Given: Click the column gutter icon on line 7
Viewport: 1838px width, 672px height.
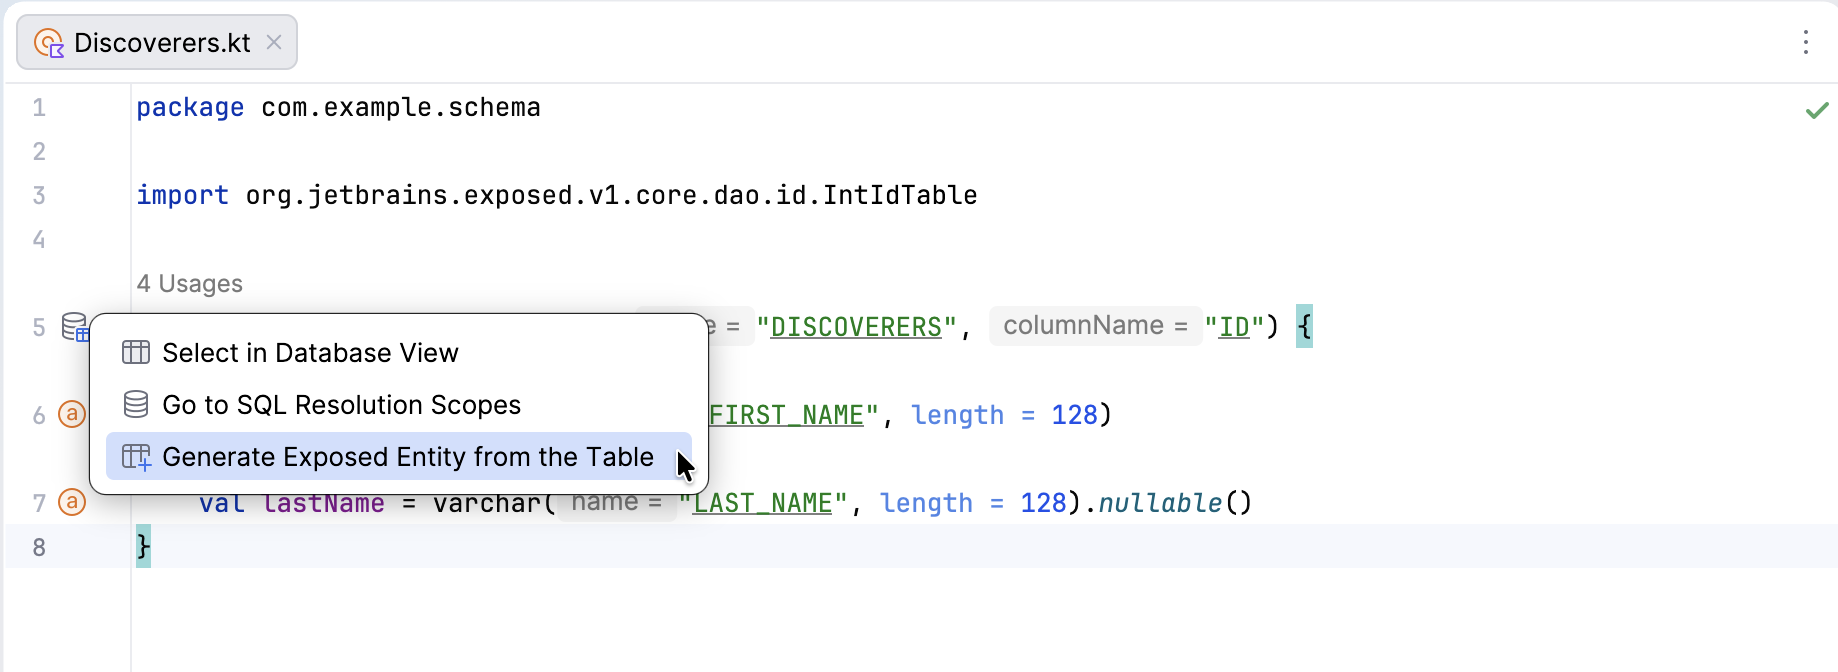Looking at the screenshot, I should point(72,502).
